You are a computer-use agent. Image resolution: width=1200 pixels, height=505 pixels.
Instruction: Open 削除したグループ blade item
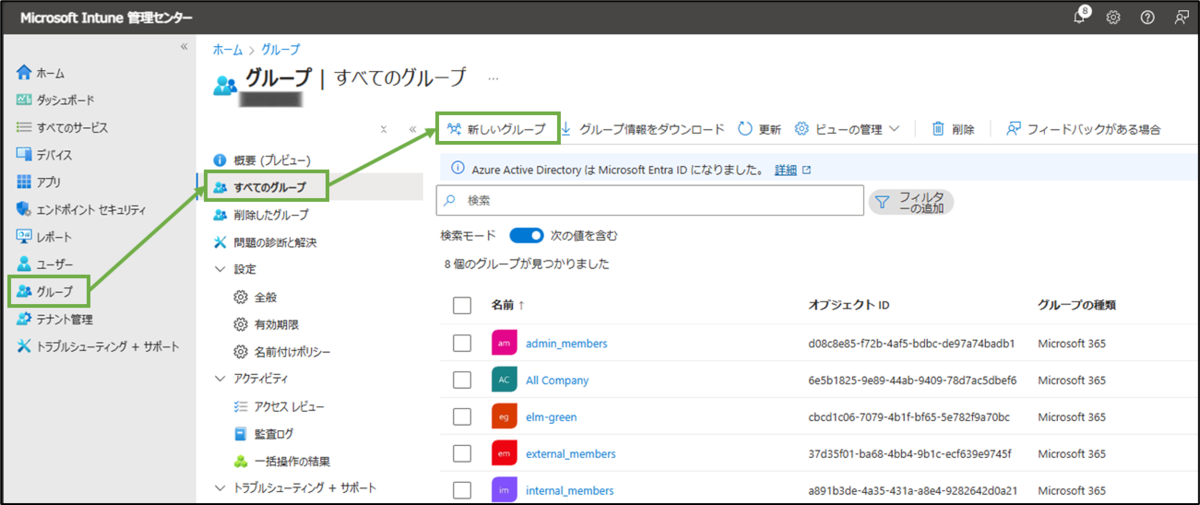pos(261,215)
